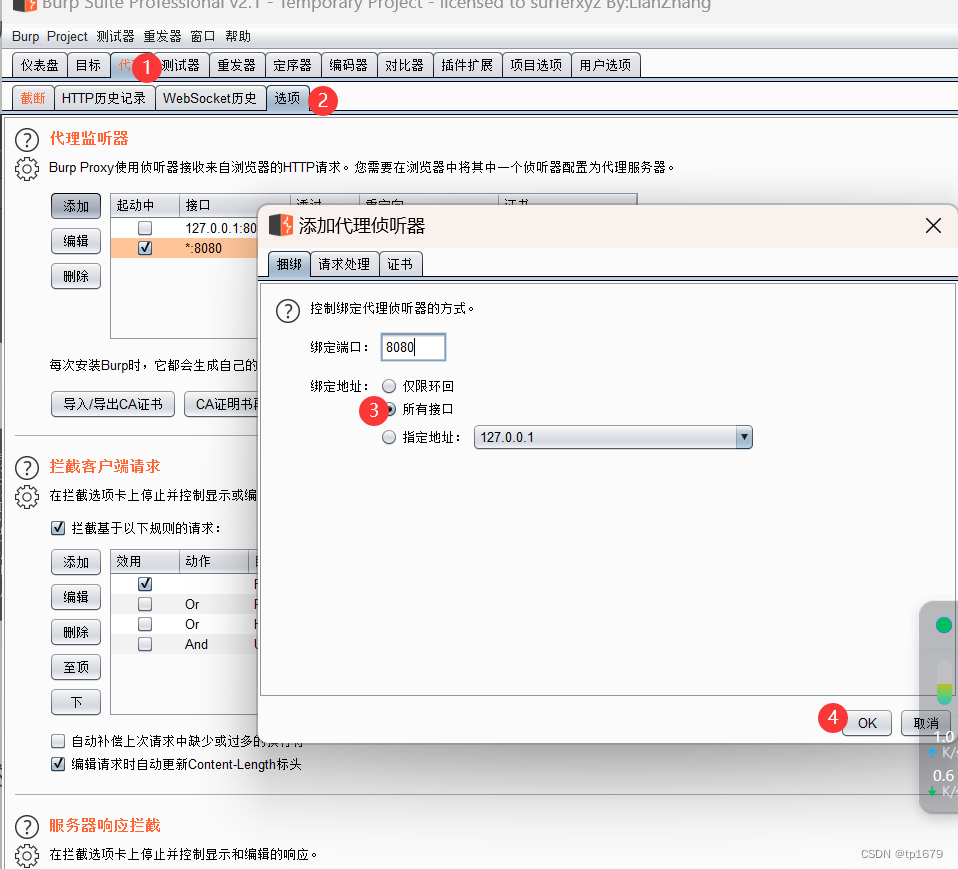Screen dimensions: 958x869
Task: Click 添加 button for proxy listeners
Action: tap(76, 207)
